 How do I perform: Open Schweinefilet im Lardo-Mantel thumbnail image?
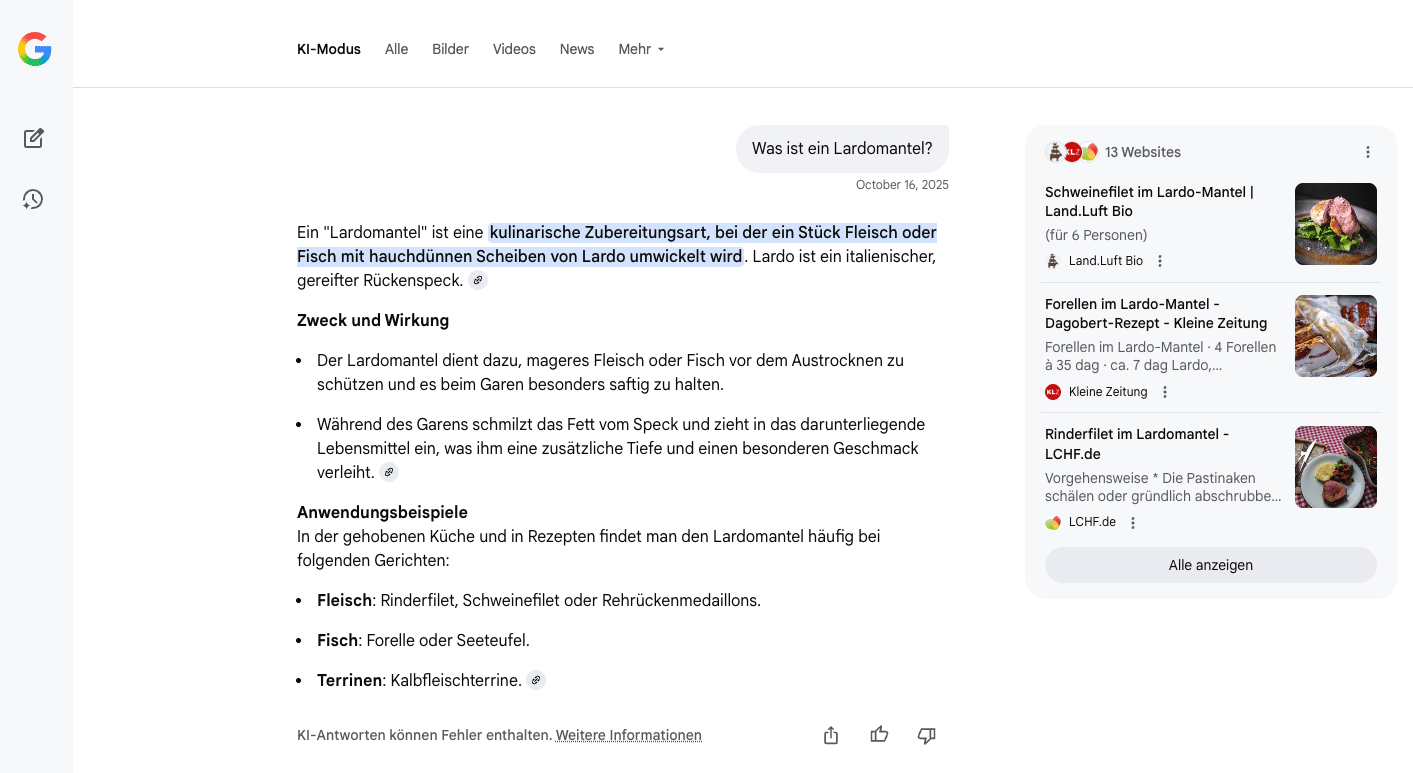pos(1335,224)
